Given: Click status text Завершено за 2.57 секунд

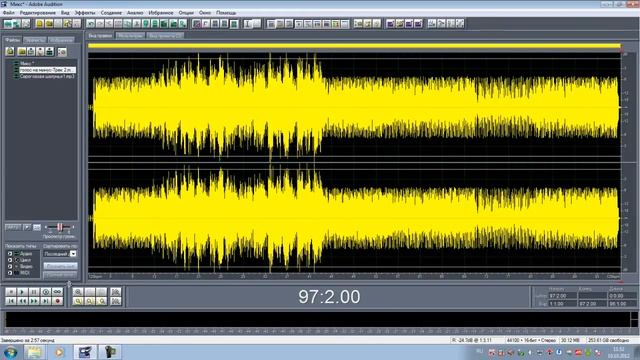Looking at the screenshot, I should click(27, 340).
